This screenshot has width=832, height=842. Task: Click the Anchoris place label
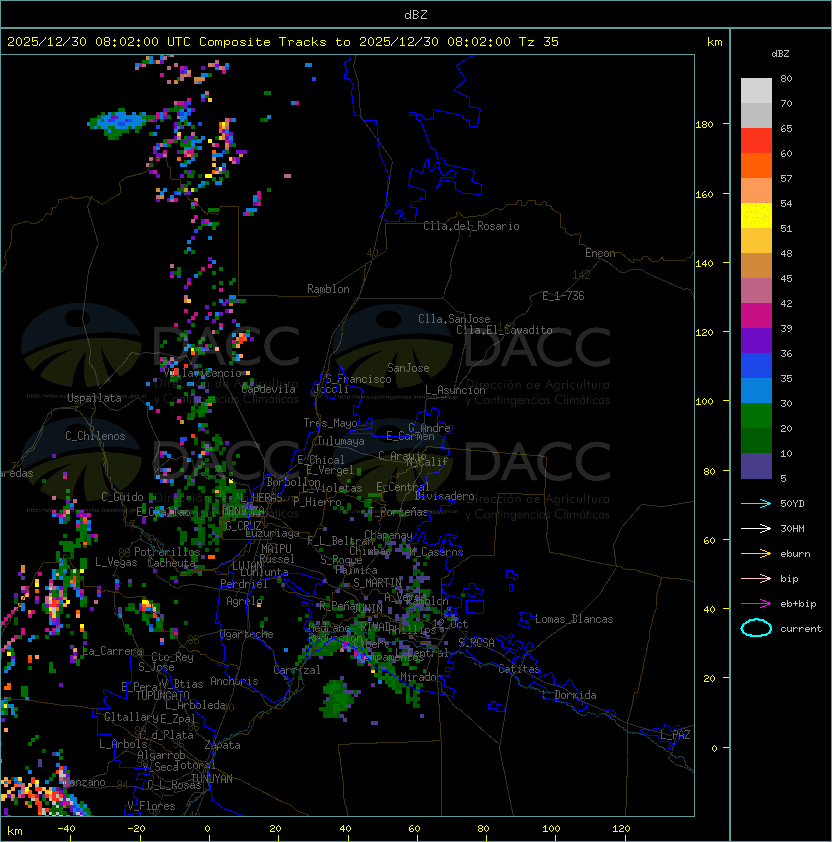click(x=234, y=681)
